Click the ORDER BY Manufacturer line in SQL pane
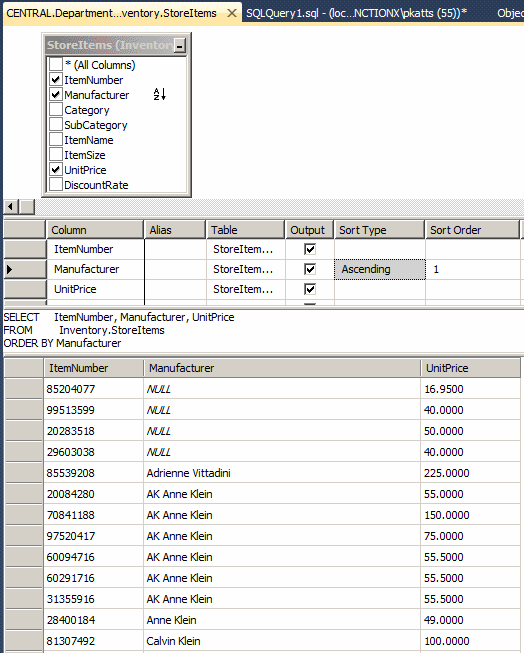 coord(62,343)
